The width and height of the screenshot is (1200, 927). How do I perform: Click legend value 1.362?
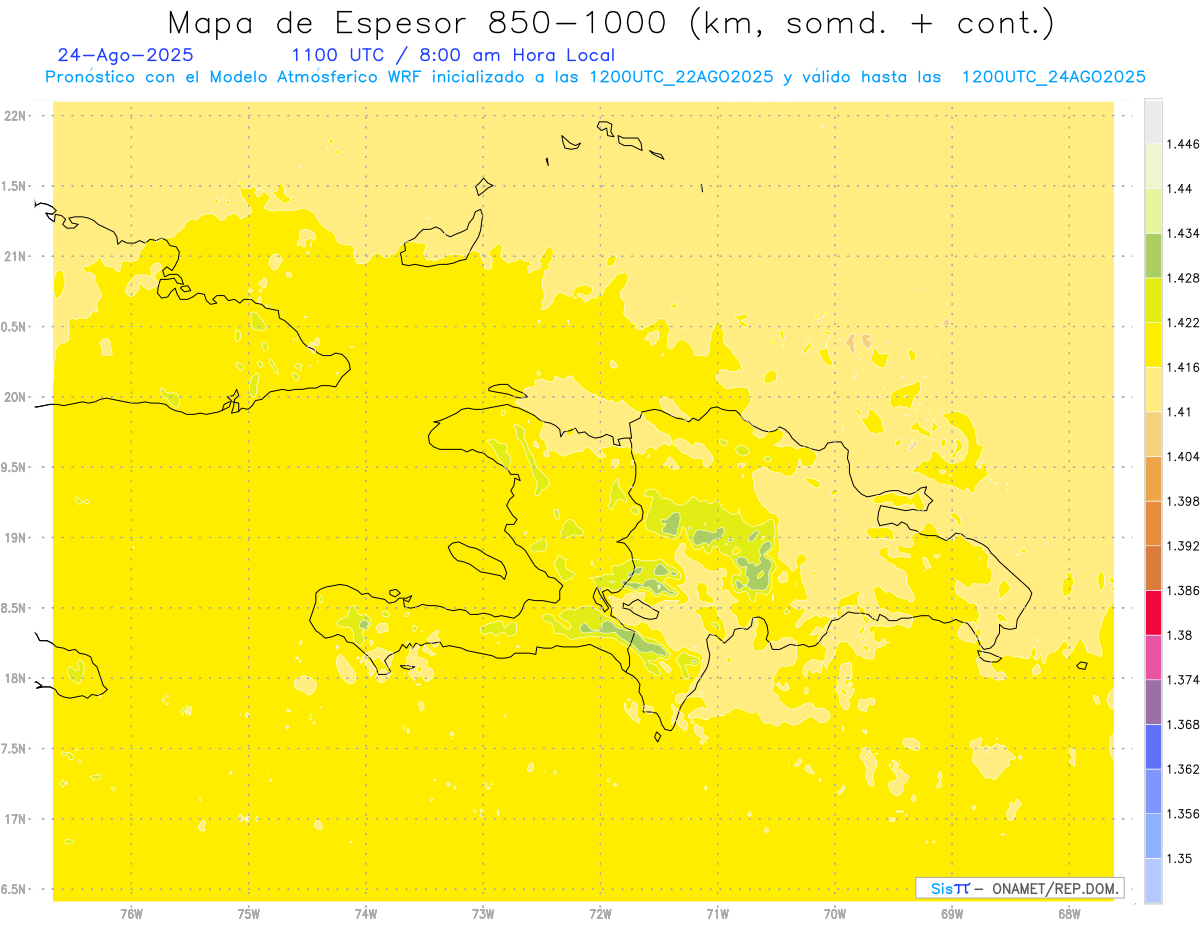(x=1183, y=769)
